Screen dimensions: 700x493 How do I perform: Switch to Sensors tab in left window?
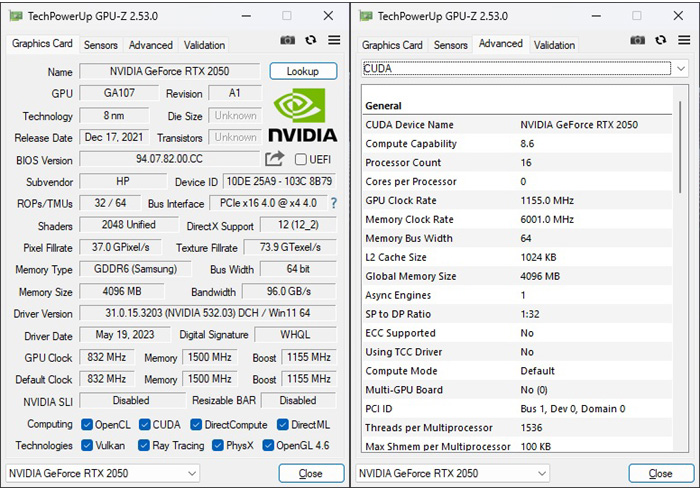point(100,45)
